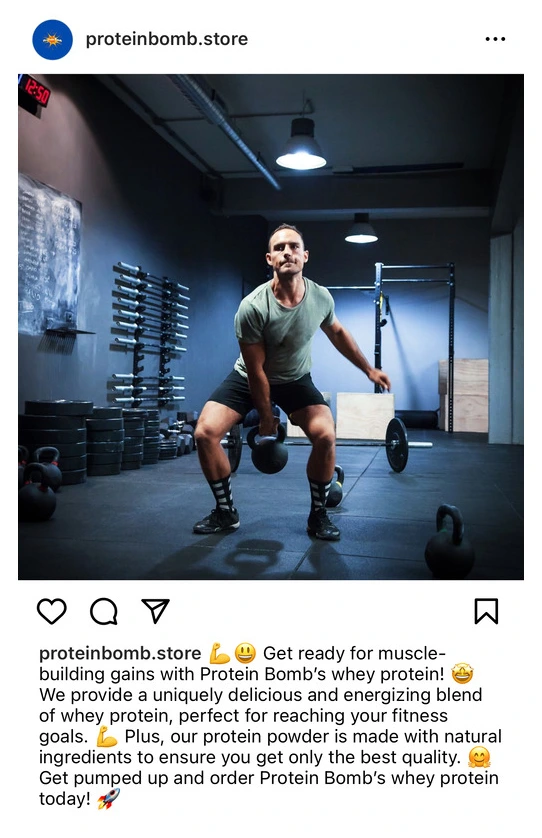Click flexed bicep emoji next to caption username
Screen dimensions: 542x838
point(219,653)
